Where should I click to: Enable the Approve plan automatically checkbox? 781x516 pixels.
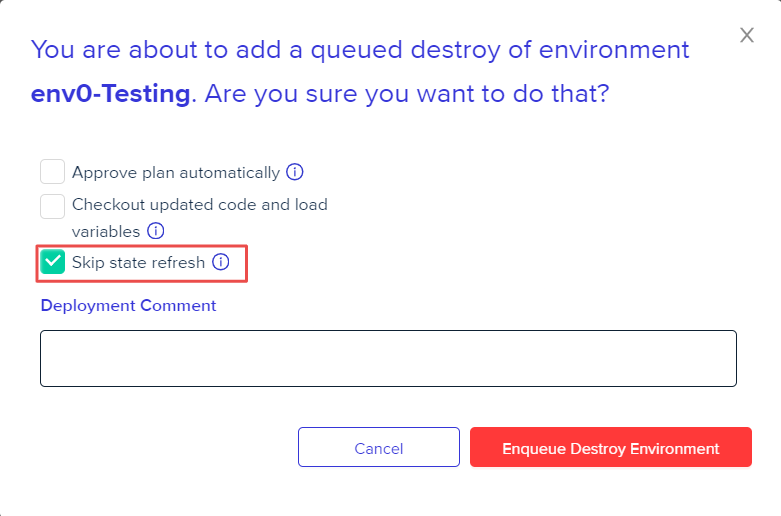[x=53, y=172]
